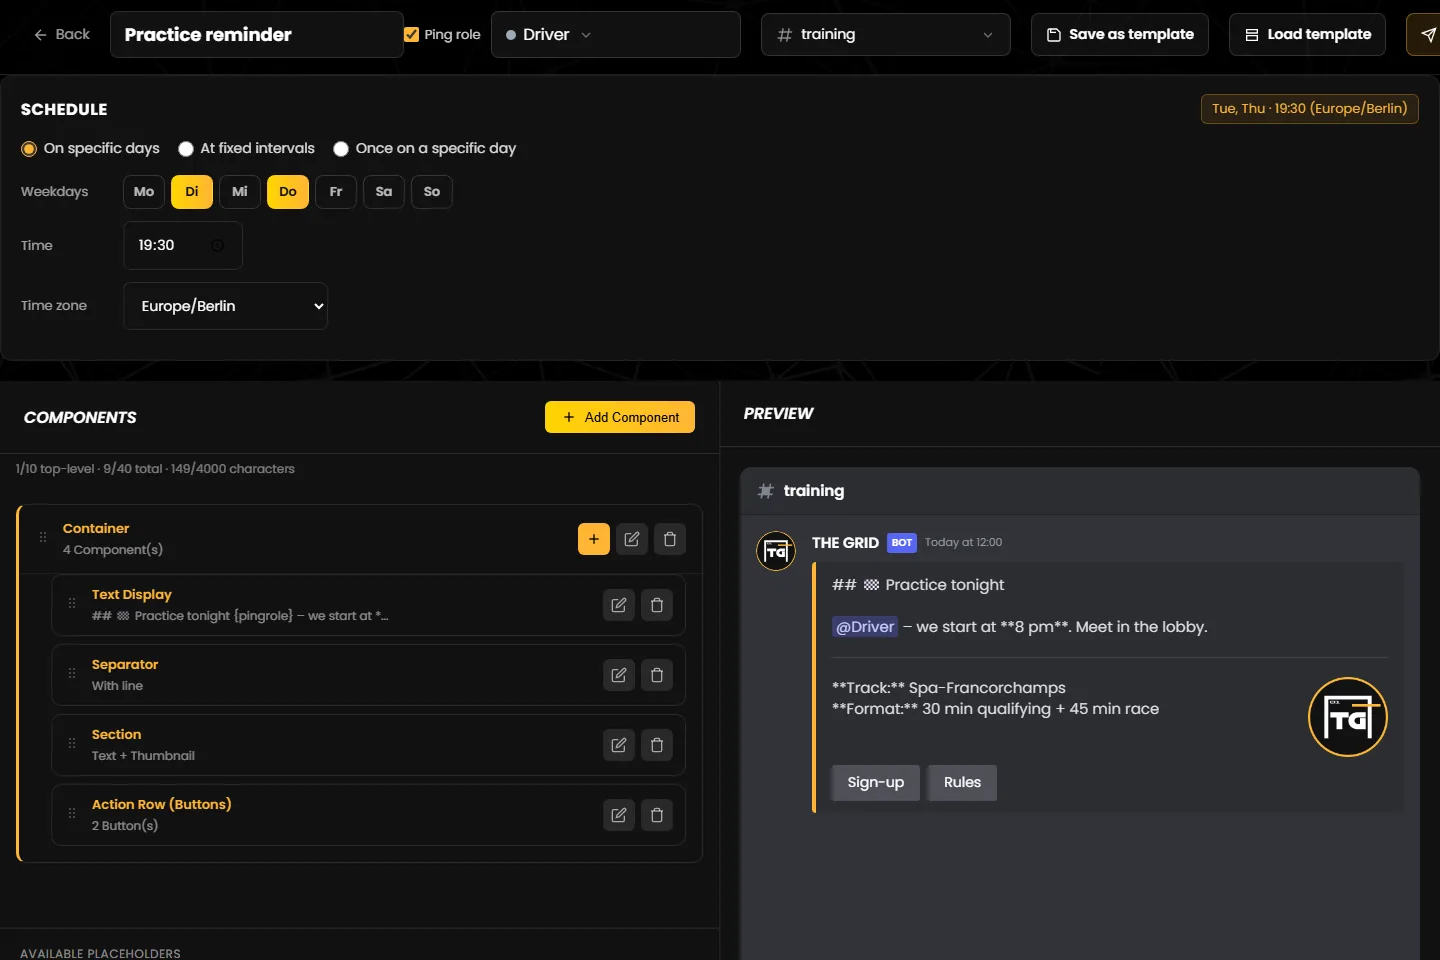Toggle the Fr weekday button
The height and width of the screenshot is (960, 1440).
pos(336,192)
